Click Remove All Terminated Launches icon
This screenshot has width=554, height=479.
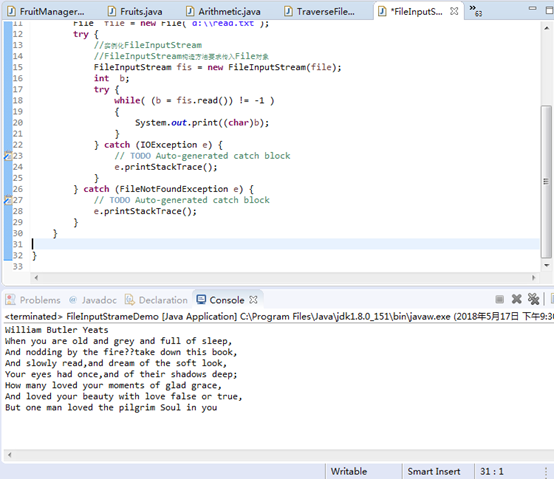pos(533,299)
